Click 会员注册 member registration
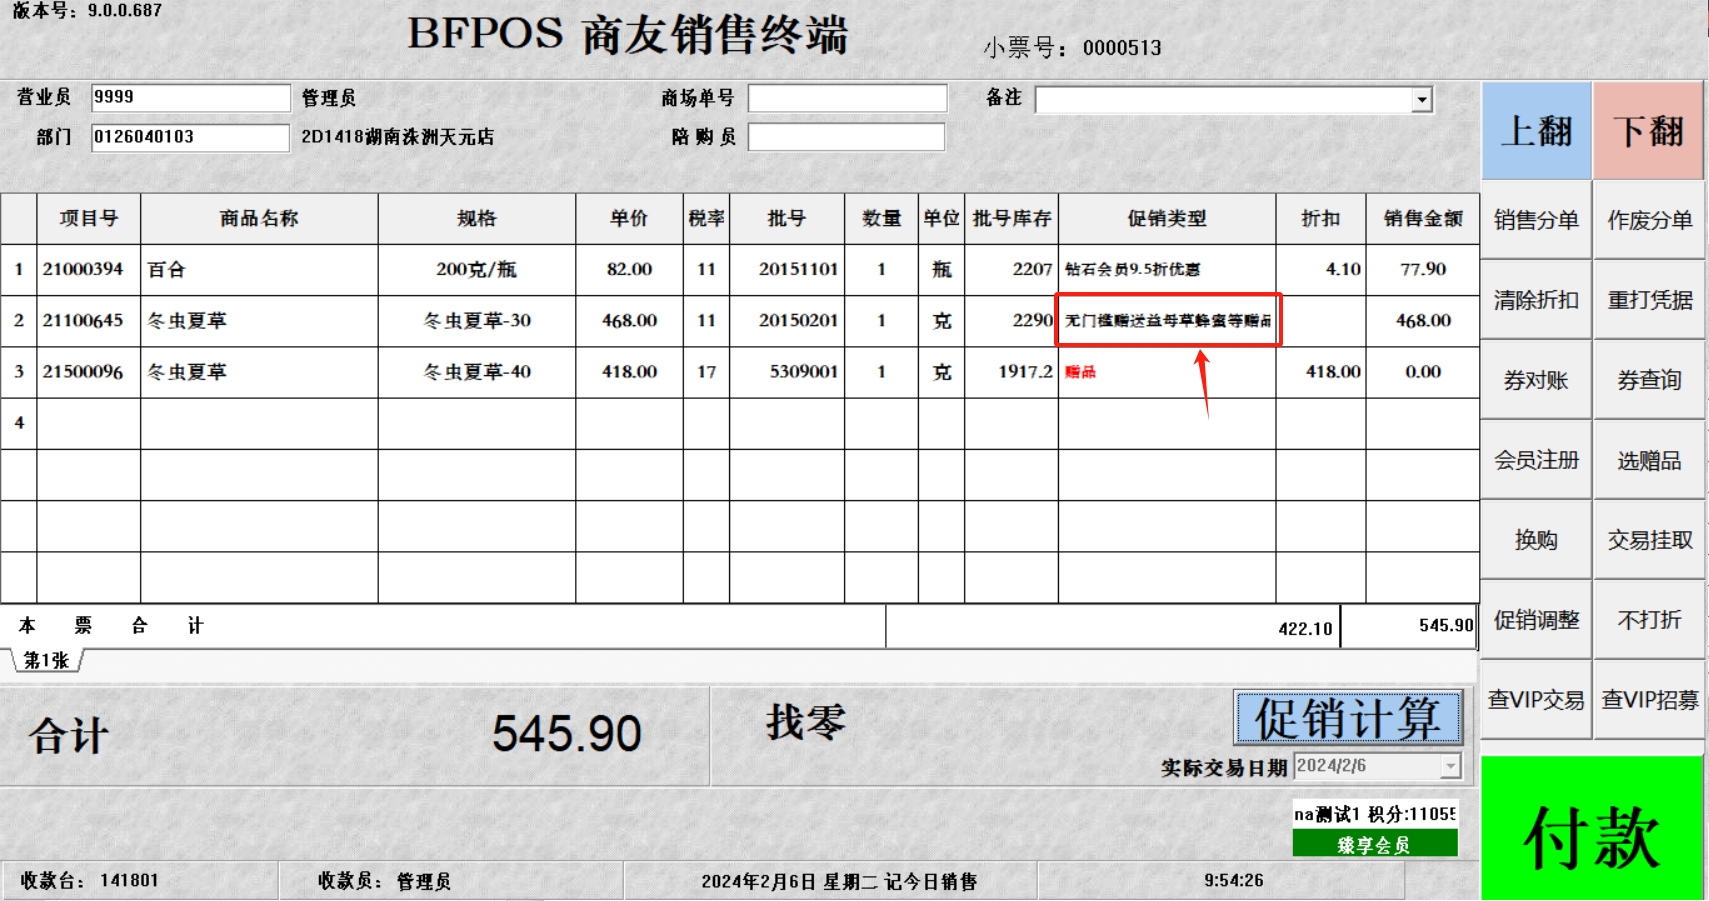 tap(1536, 460)
